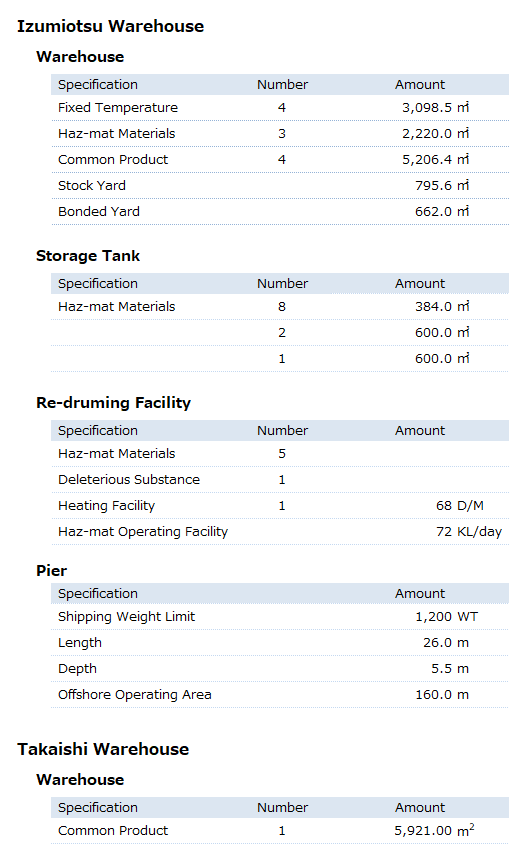
Task: Click the Deleterious Substance row label
Action: pos(129,479)
